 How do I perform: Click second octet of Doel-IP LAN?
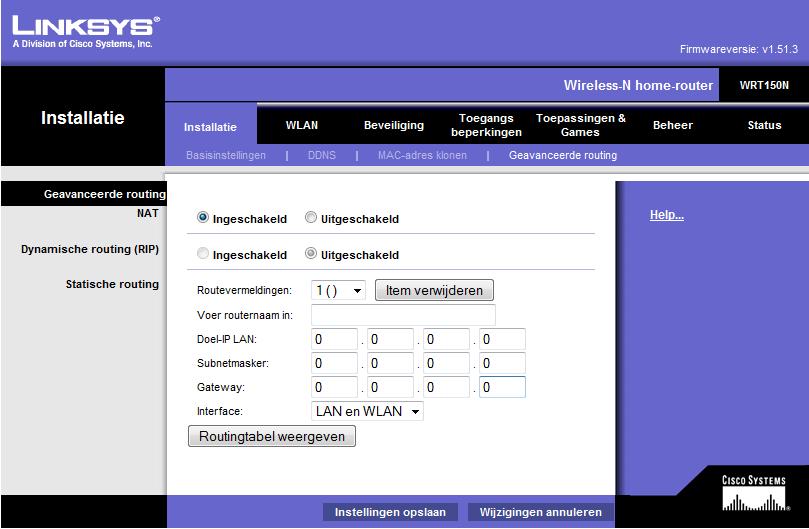tap(390, 340)
